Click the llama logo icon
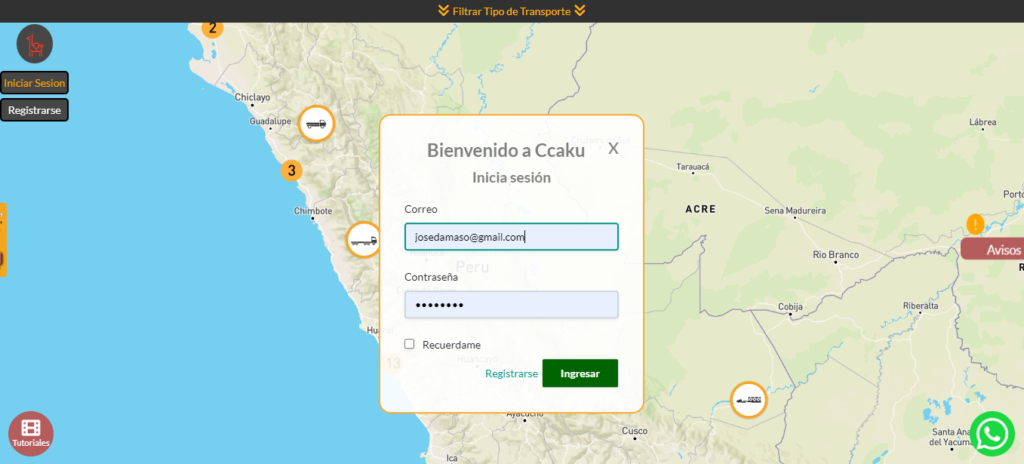This screenshot has width=1024, height=464. (35, 44)
